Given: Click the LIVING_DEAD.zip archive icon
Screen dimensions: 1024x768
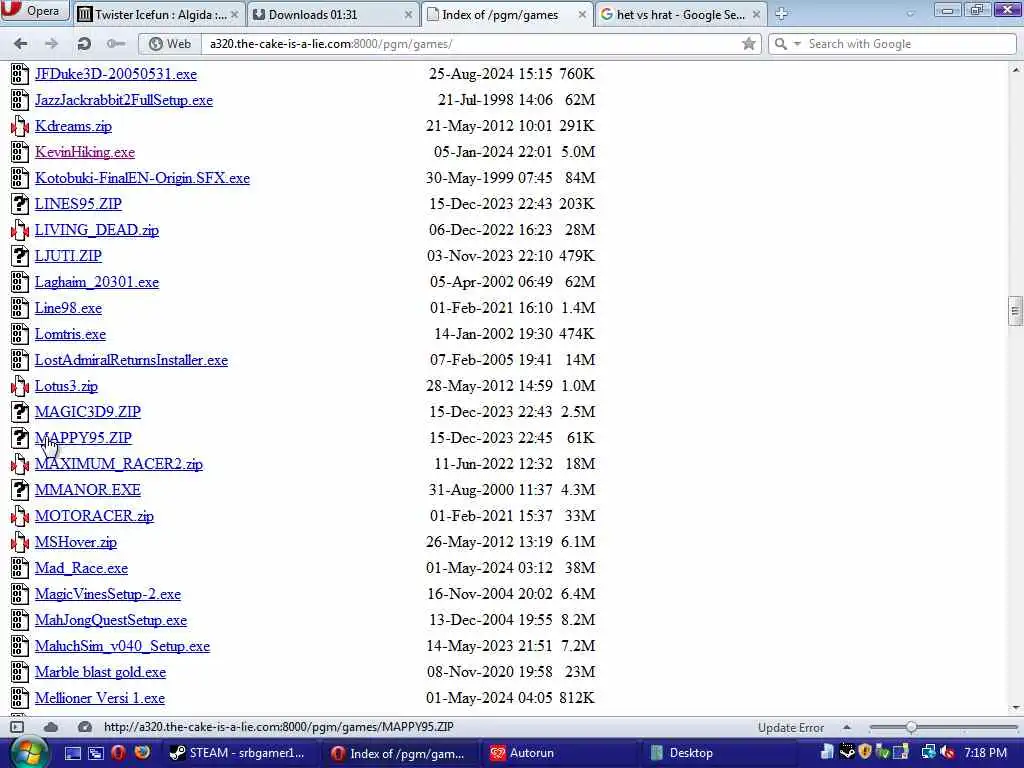Looking at the screenshot, I should pyautogui.click(x=20, y=230).
